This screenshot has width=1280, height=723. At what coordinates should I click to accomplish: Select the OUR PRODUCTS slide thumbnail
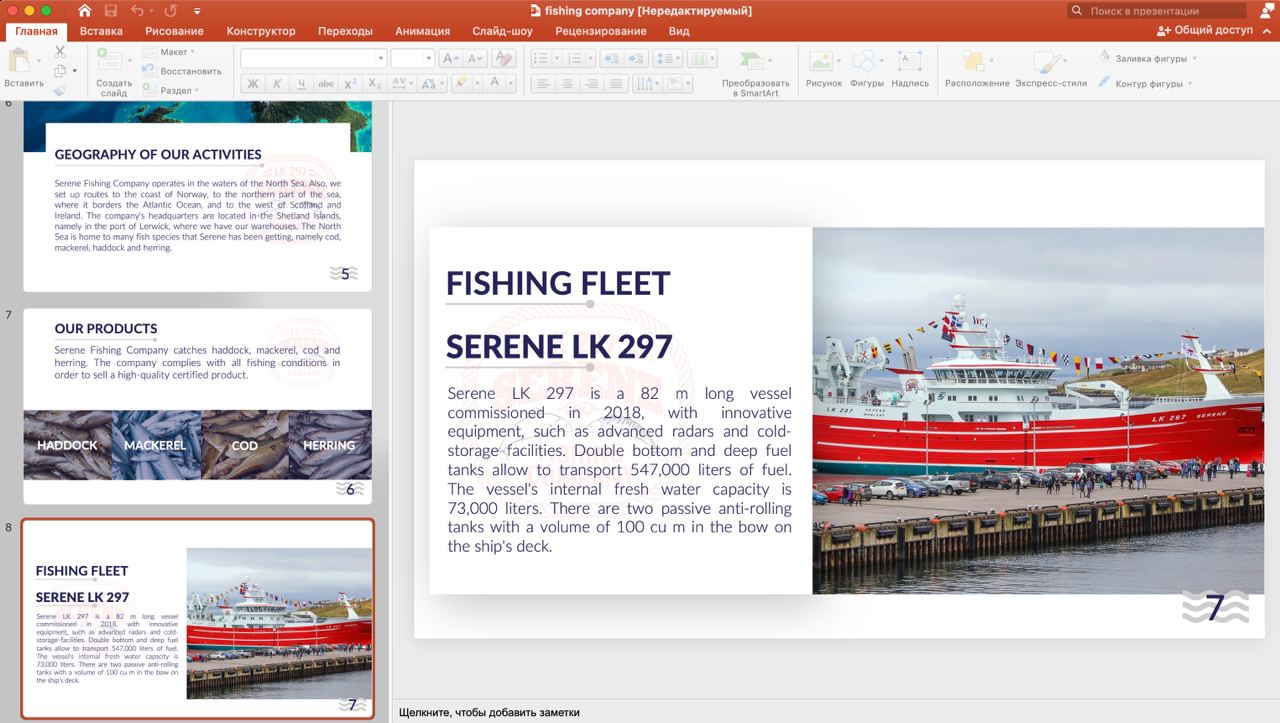197,405
